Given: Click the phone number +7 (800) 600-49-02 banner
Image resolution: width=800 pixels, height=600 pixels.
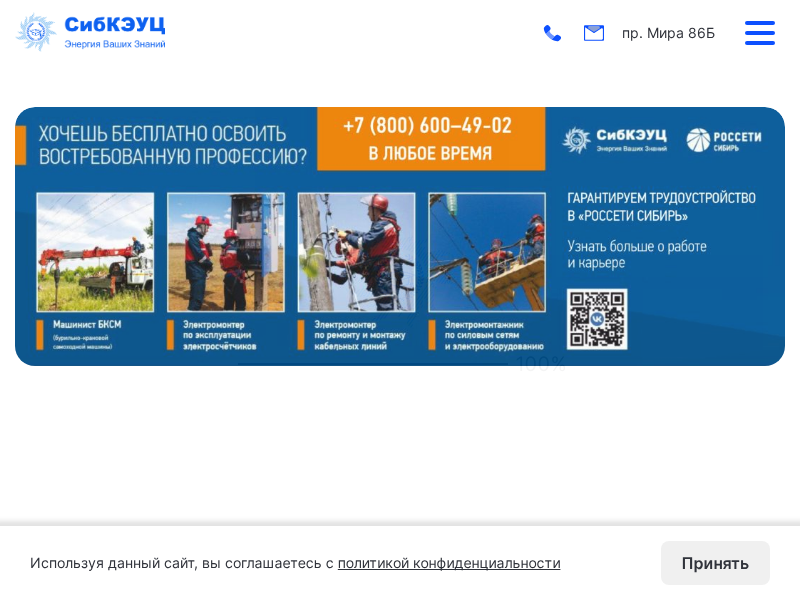Looking at the screenshot, I should tap(431, 139).
